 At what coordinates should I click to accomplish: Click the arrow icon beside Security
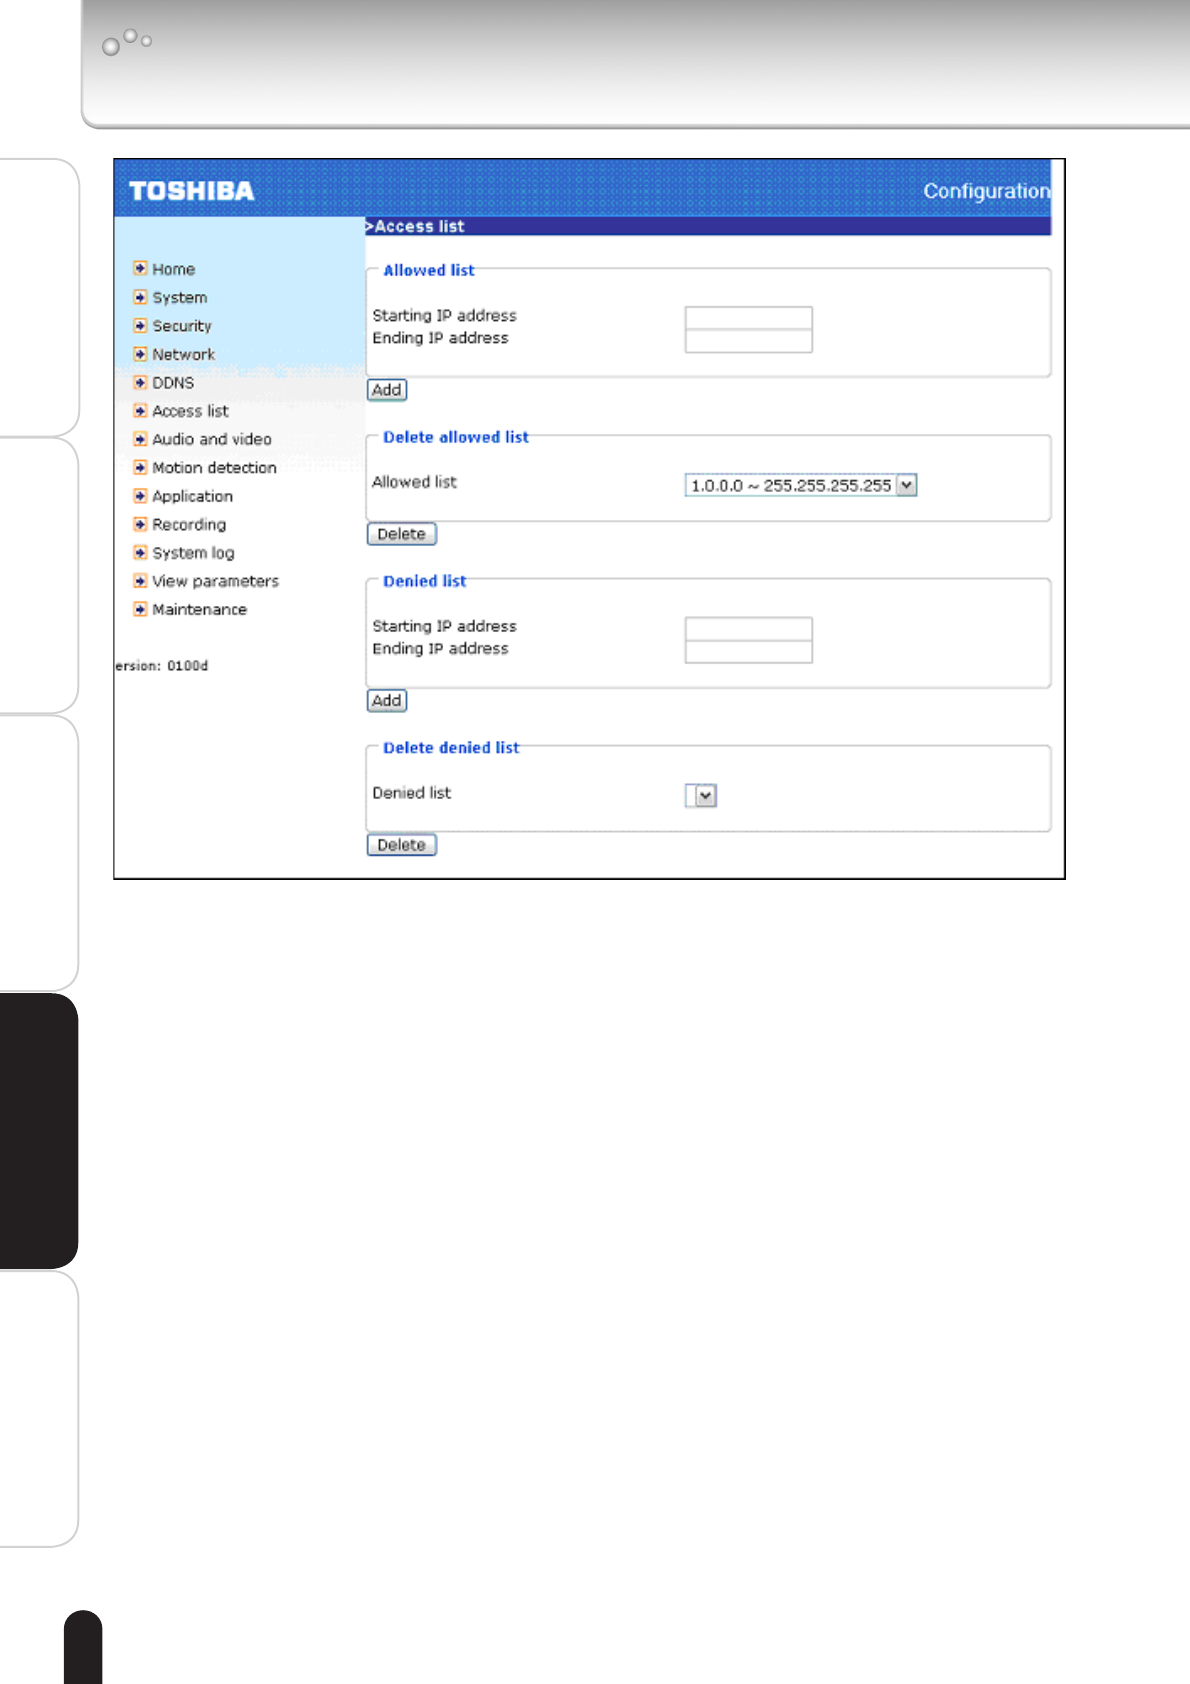click(140, 325)
